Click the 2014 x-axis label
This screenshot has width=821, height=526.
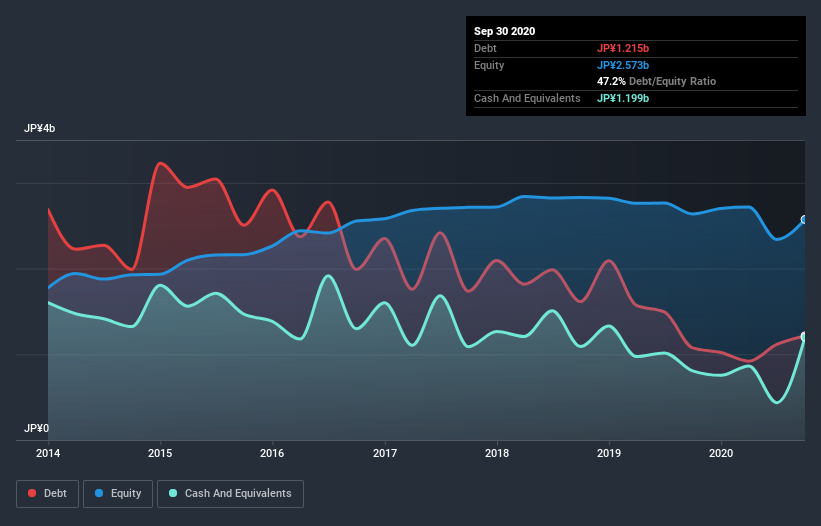48,453
